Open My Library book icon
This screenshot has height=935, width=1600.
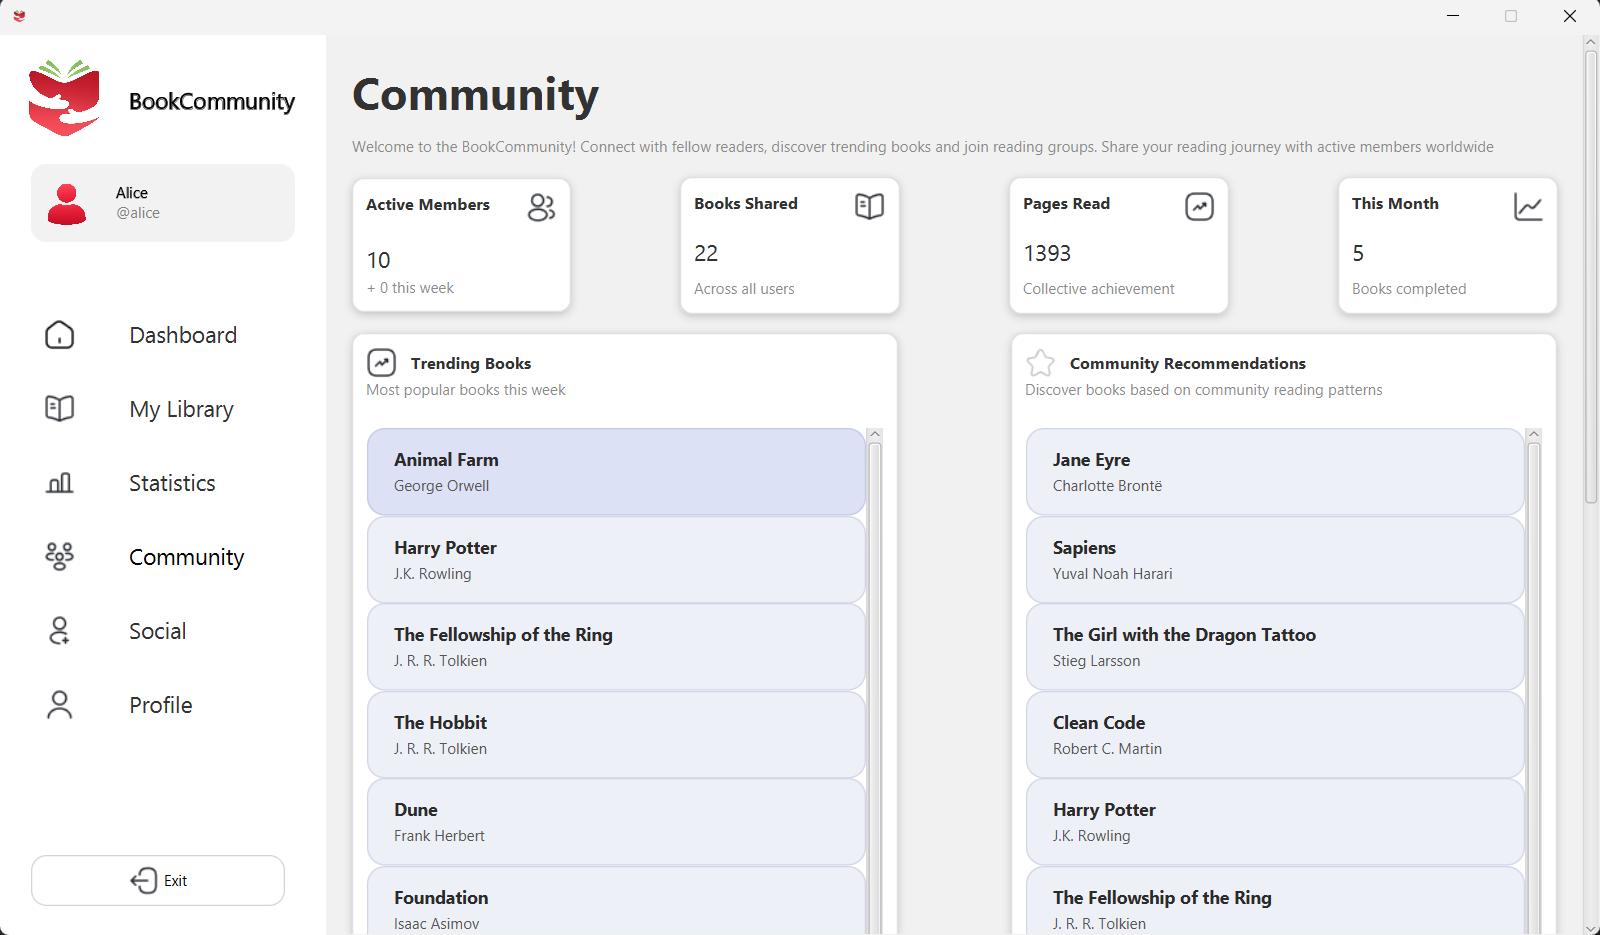[60, 409]
